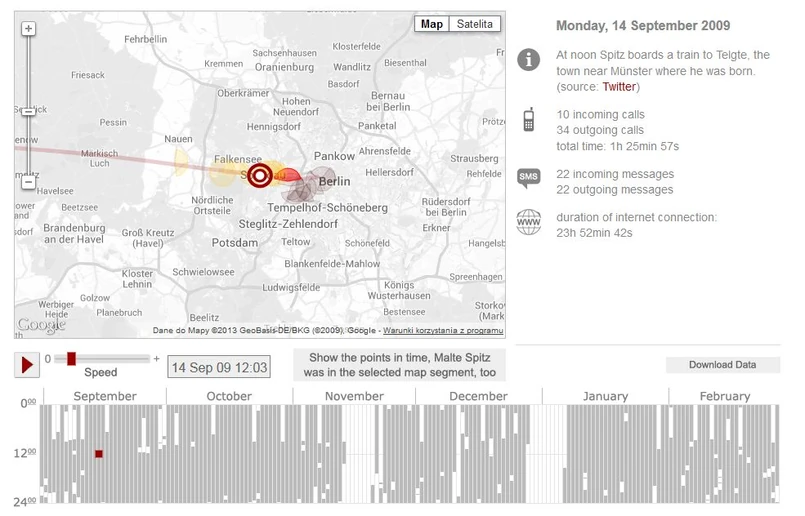Open the map terms of use link

(x=442, y=331)
